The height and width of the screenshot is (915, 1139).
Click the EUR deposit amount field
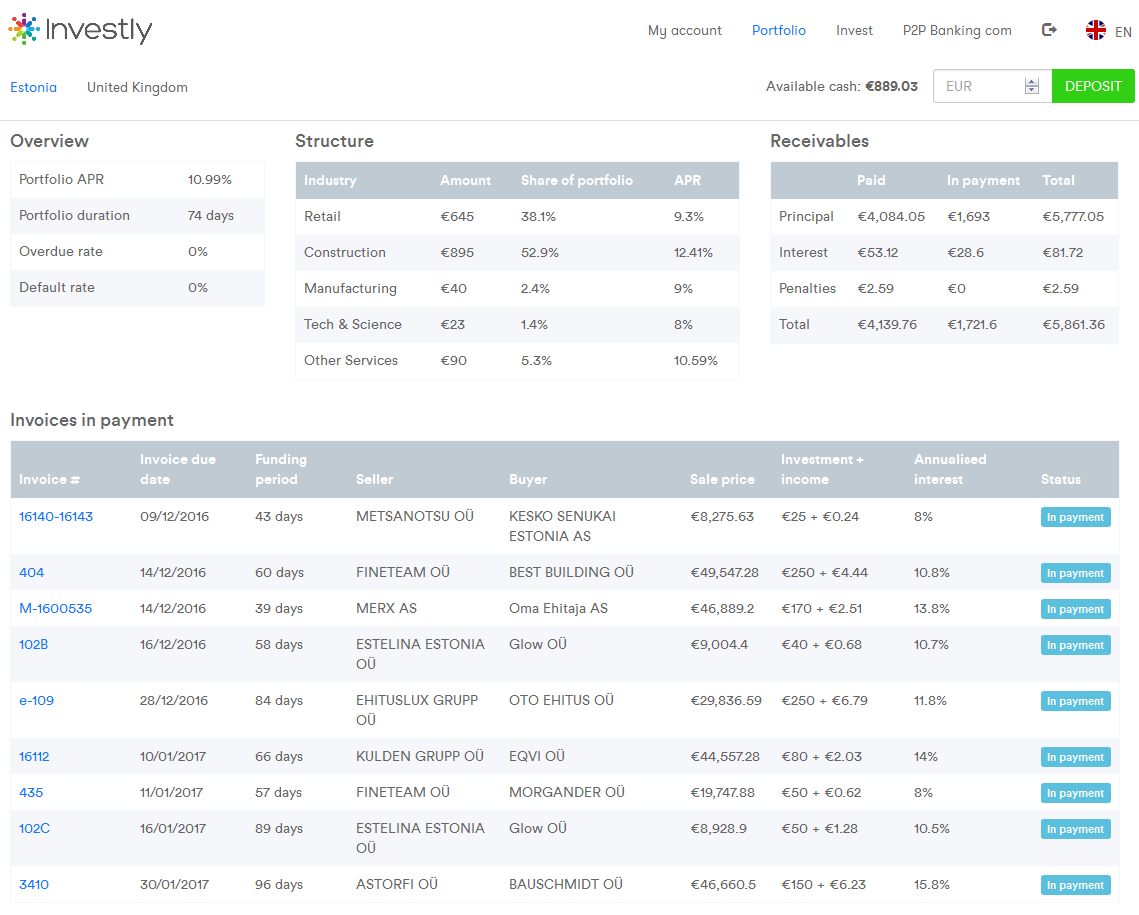click(992, 86)
